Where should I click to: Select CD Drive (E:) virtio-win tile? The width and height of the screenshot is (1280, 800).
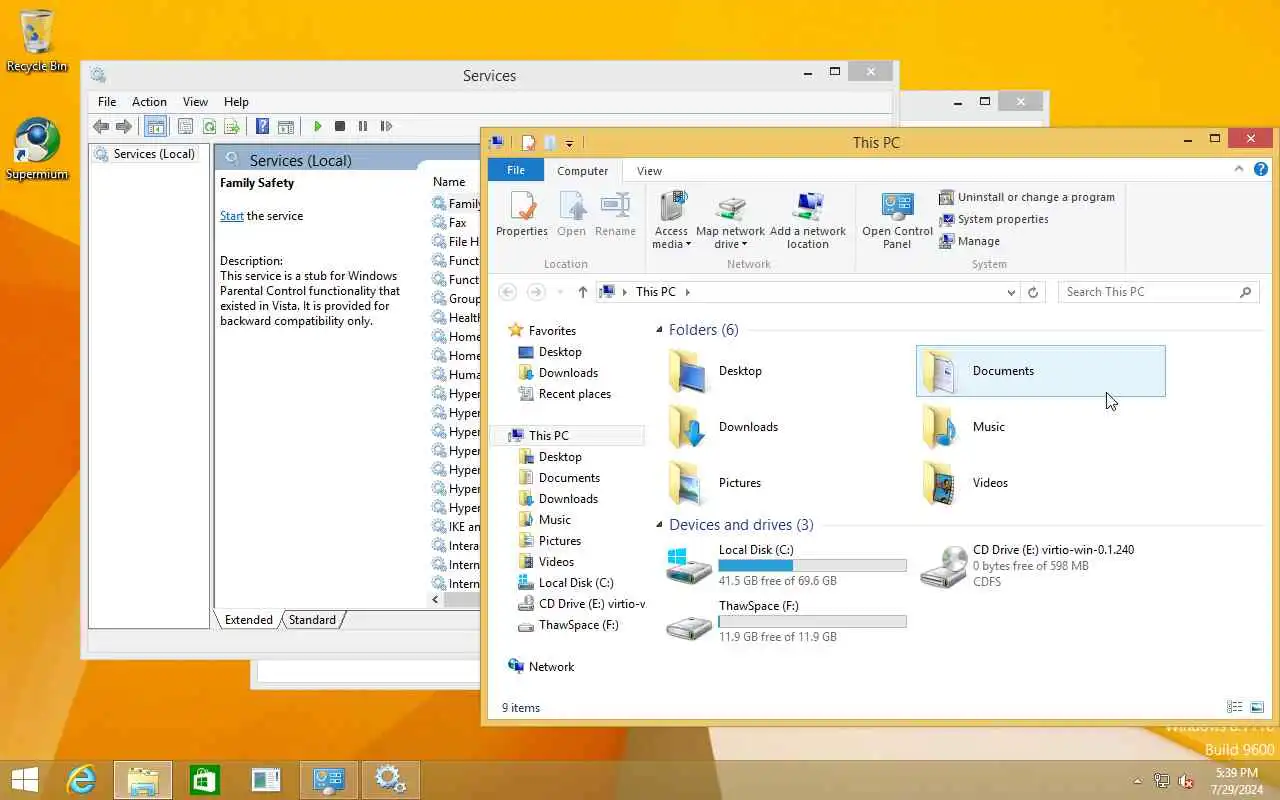(x=1040, y=566)
